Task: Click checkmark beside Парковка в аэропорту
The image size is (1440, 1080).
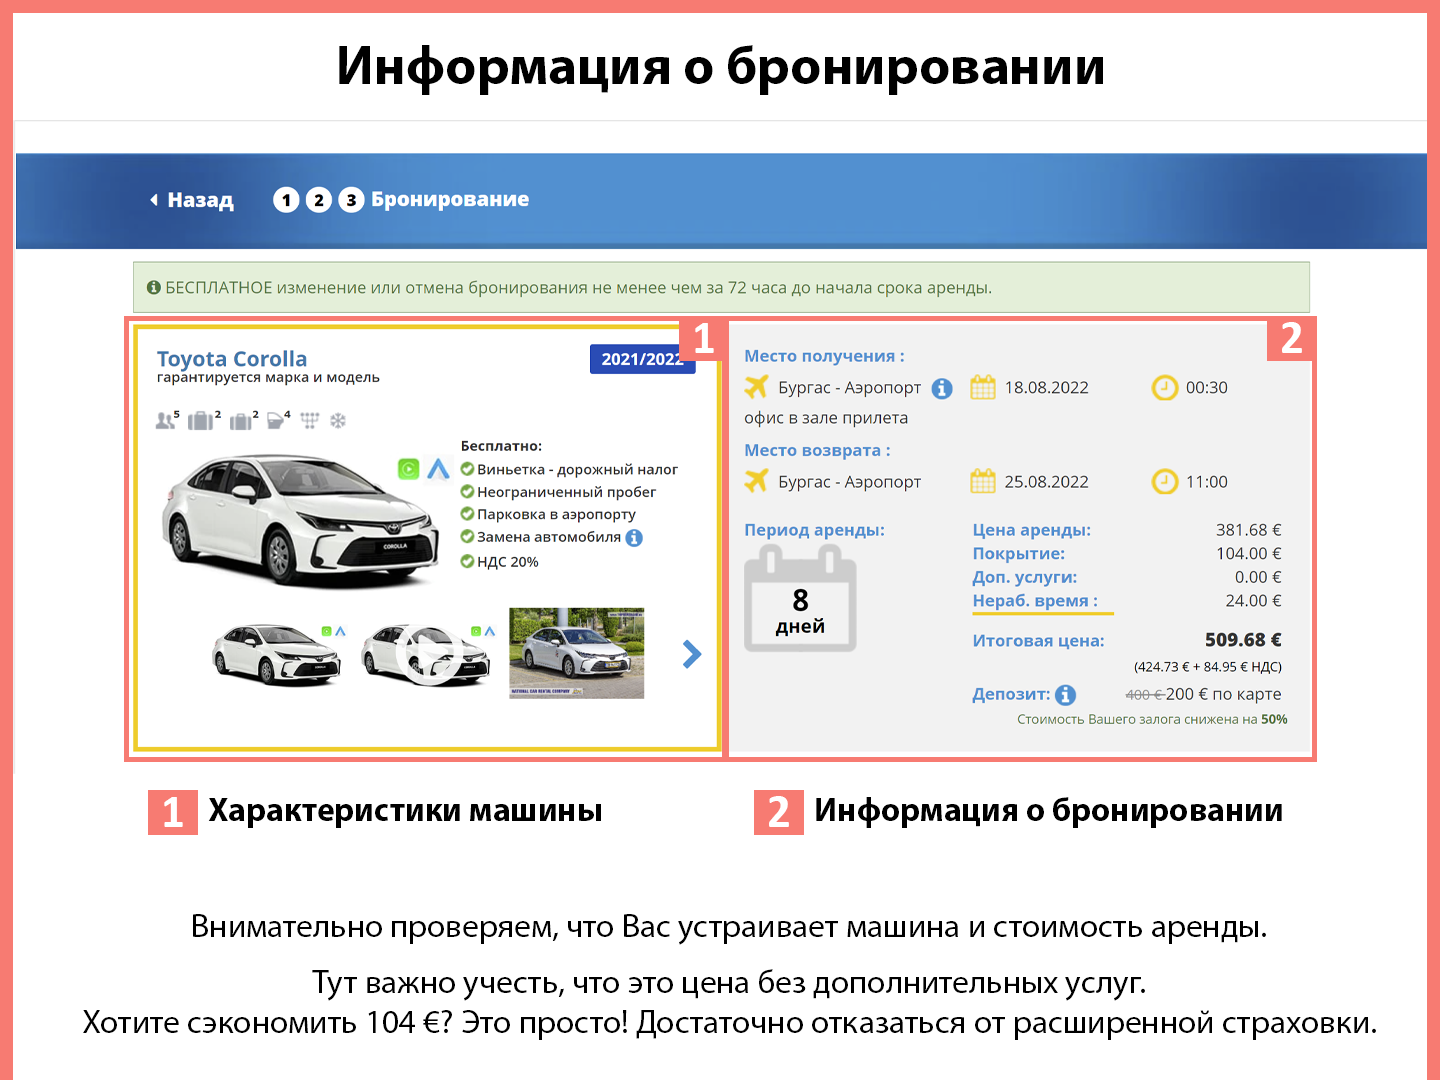Action: (467, 514)
